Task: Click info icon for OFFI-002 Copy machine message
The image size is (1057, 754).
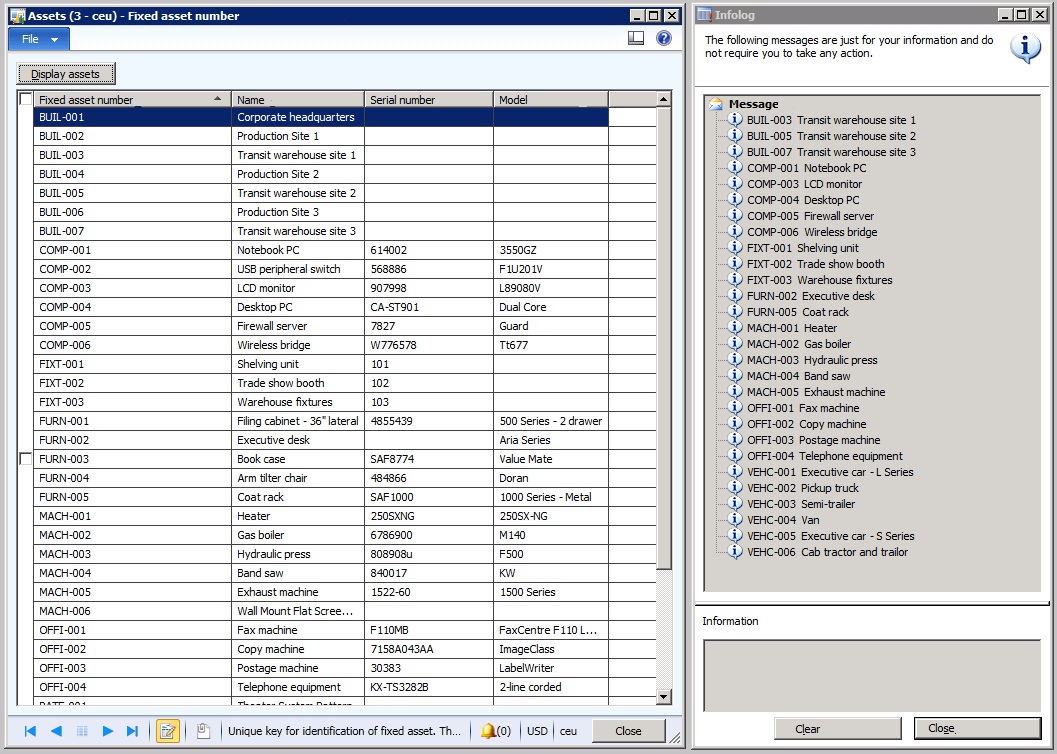Action: point(735,424)
